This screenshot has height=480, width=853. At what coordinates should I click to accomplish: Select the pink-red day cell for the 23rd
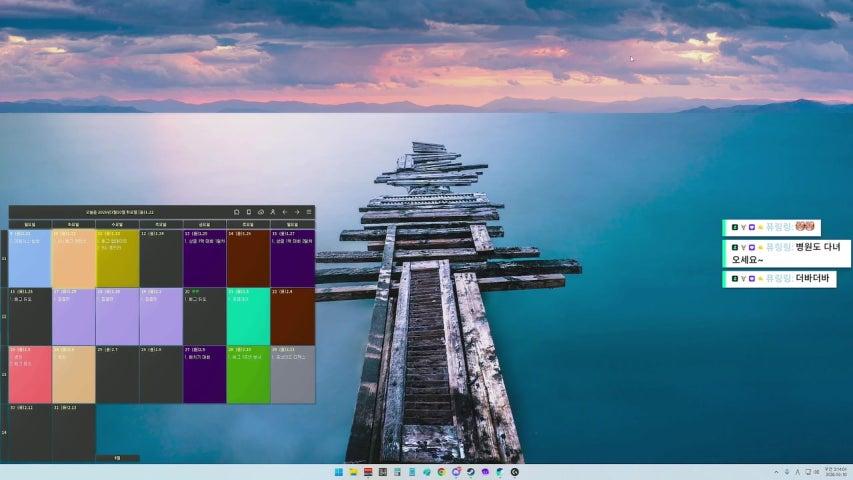[30, 375]
